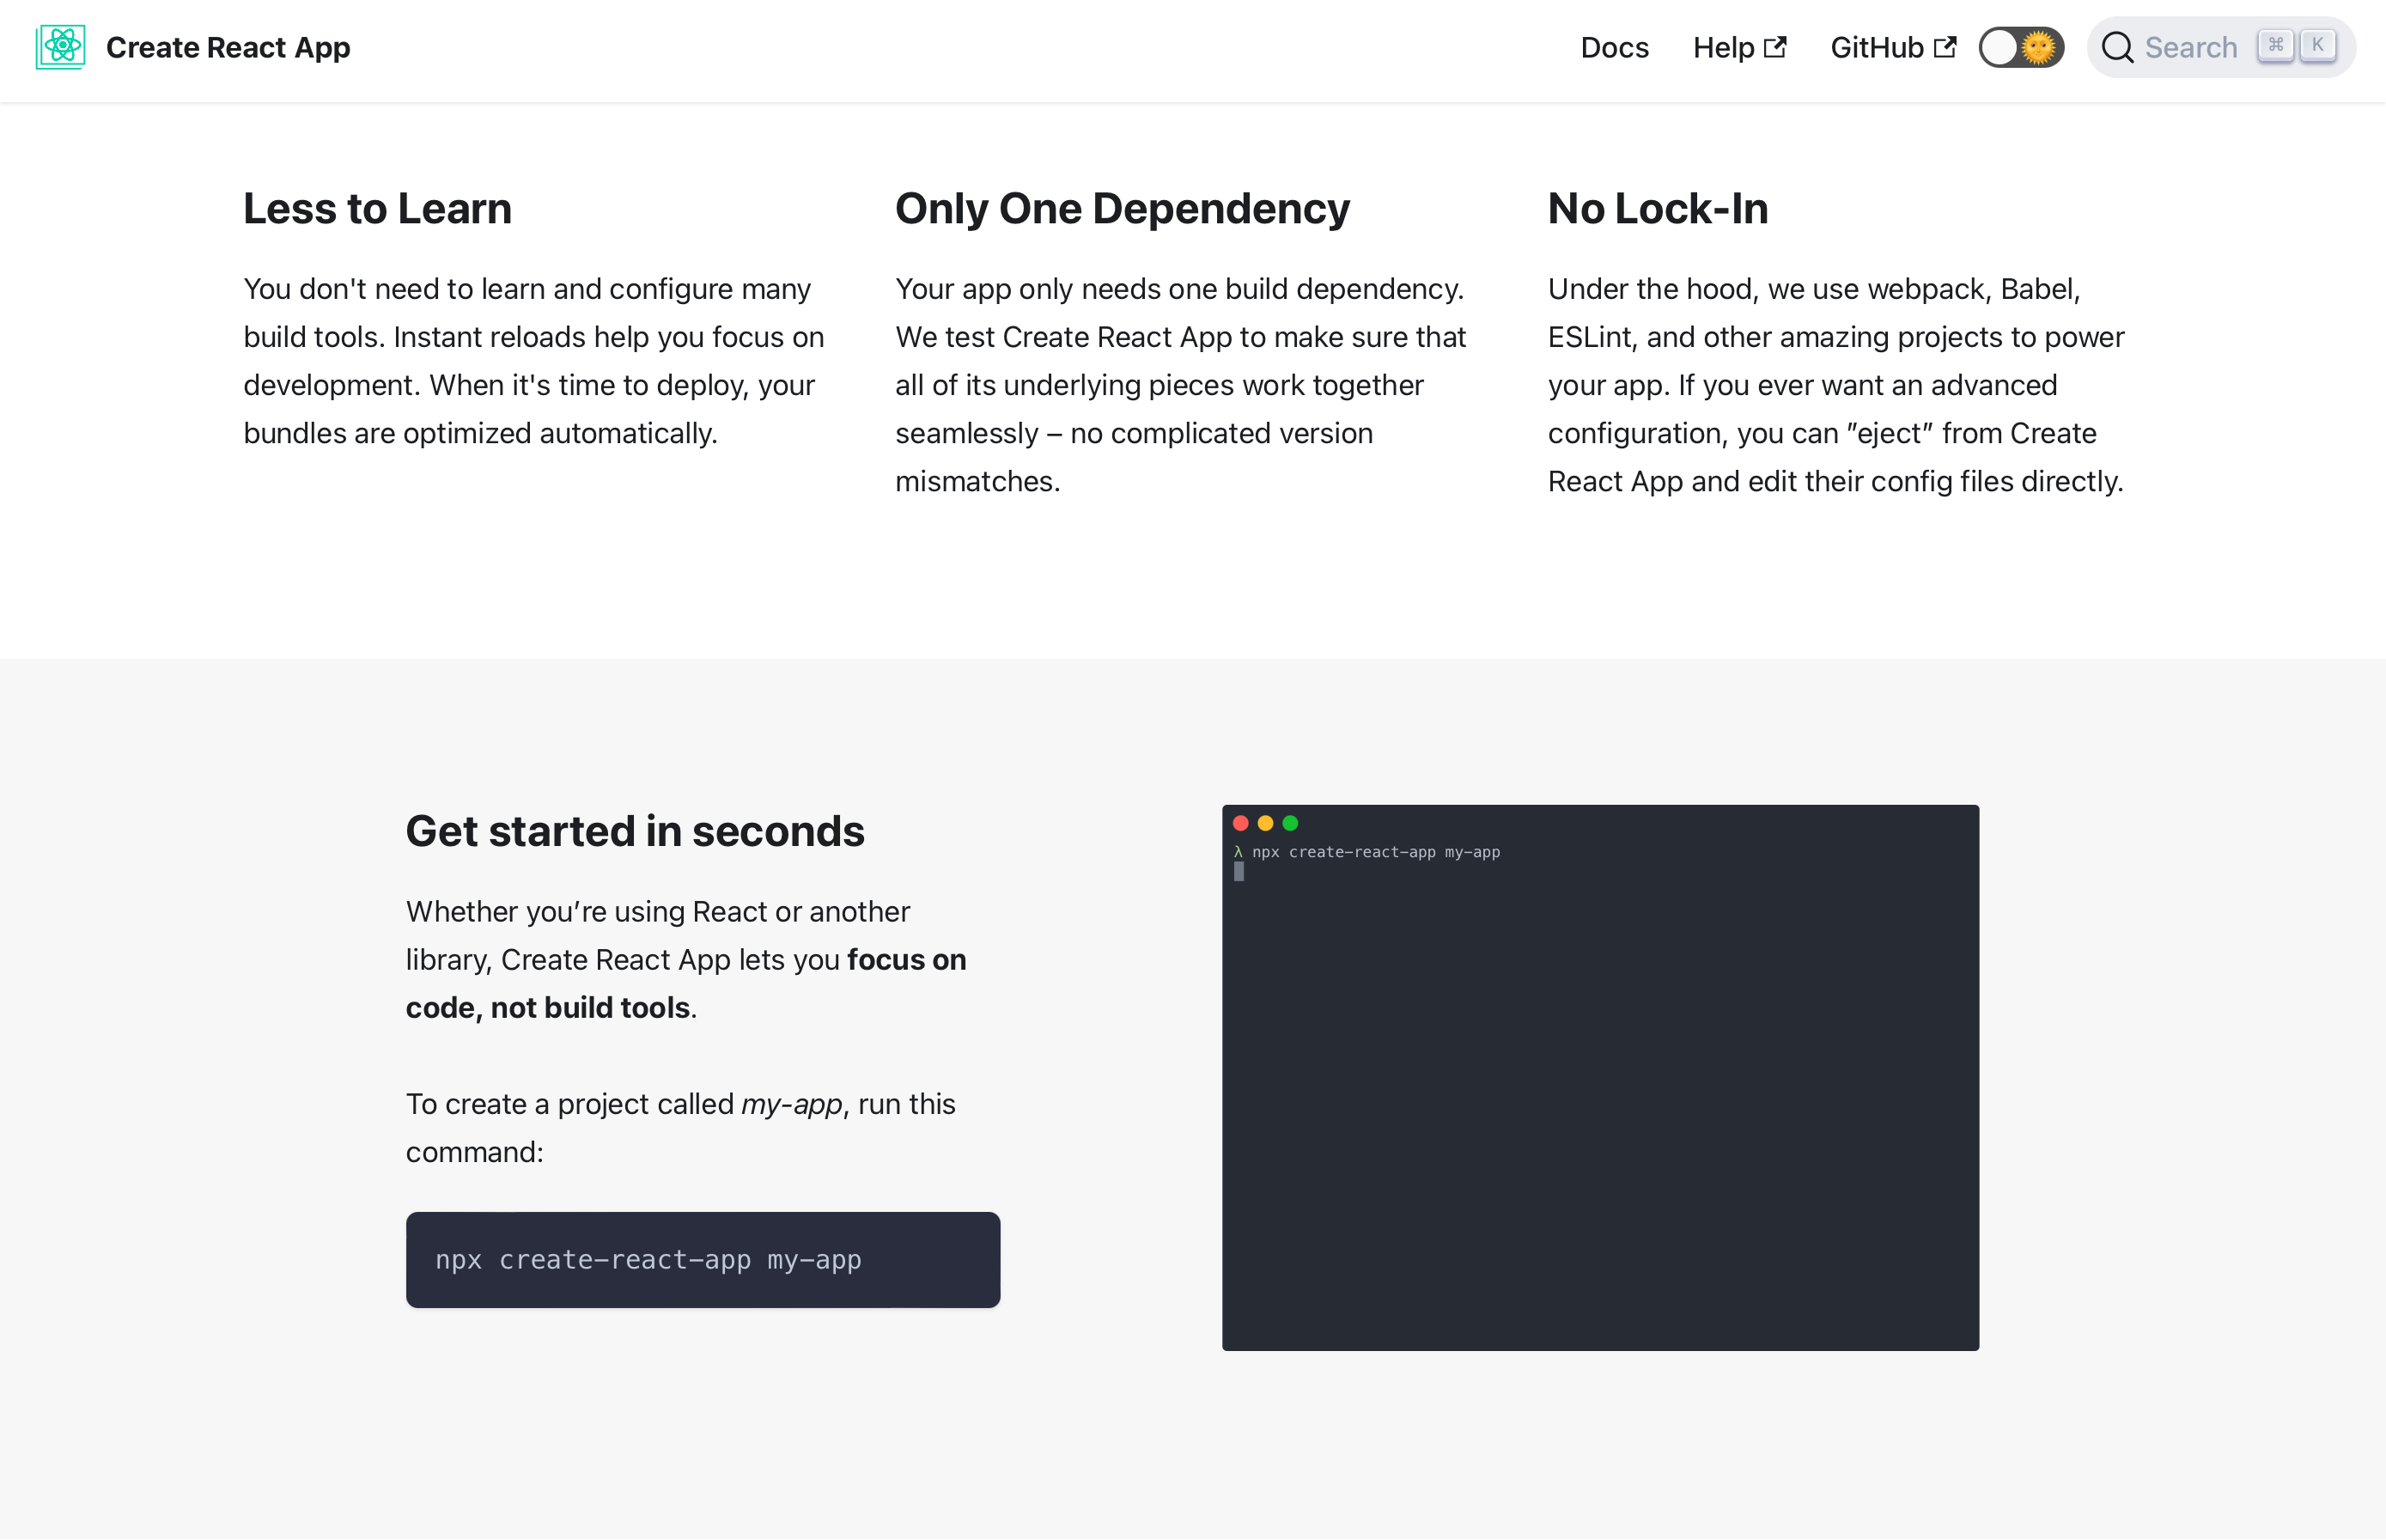Click the green dot in terminal window
This screenshot has width=2386, height=1540.
point(1290,823)
